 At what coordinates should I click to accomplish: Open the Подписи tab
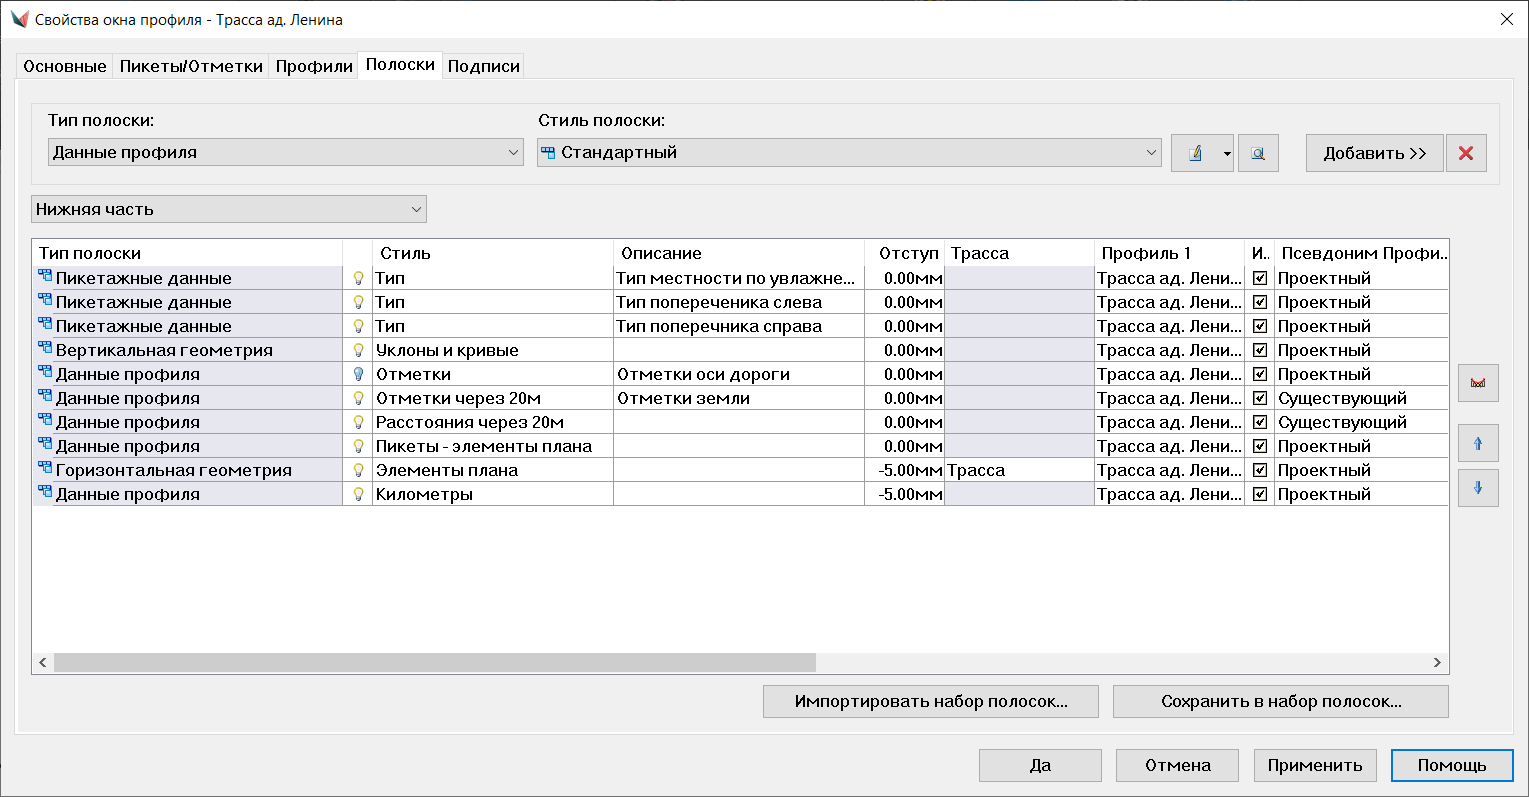483,66
